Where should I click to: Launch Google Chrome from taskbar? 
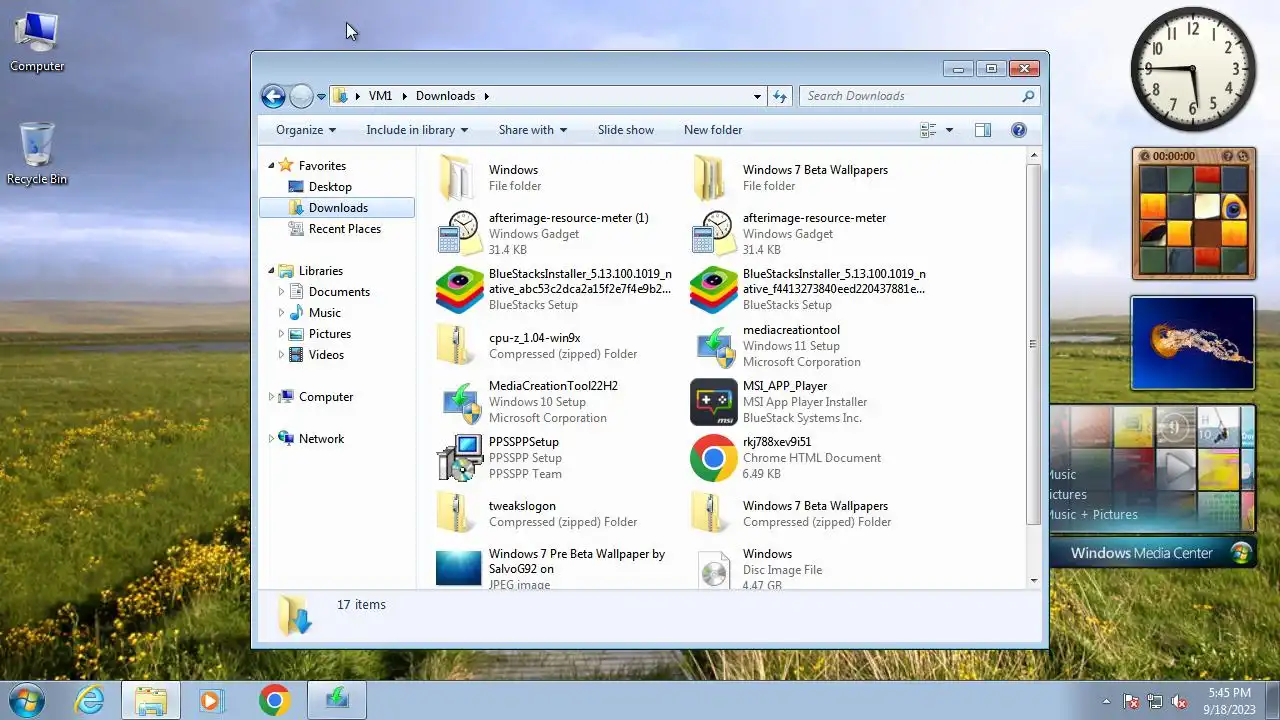point(274,700)
